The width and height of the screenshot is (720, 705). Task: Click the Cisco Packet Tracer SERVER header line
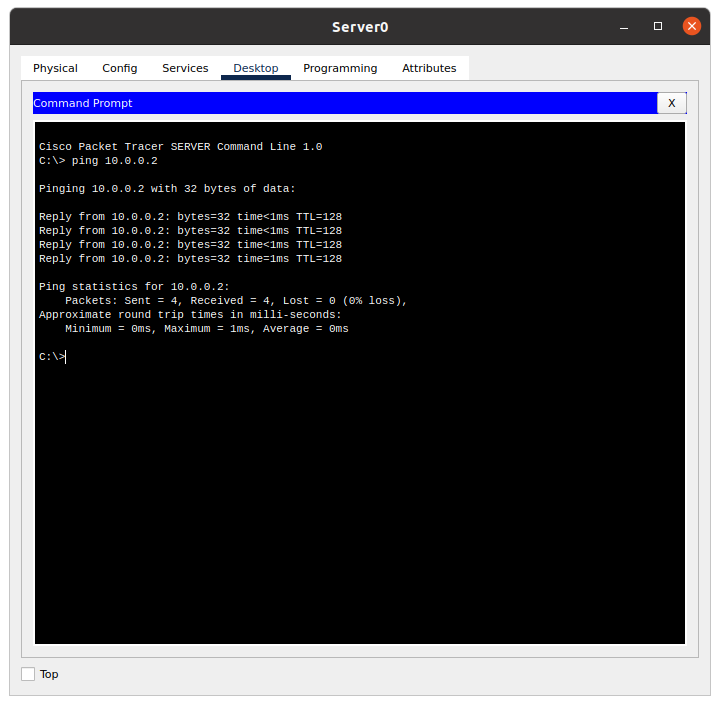180,146
